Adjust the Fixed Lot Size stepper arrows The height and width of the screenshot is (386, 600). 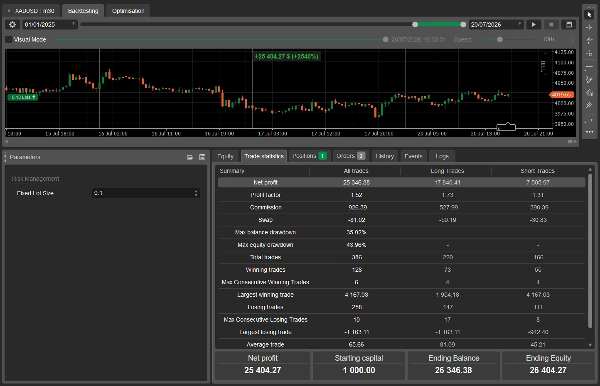pyautogui.click(x=196, y=193)
